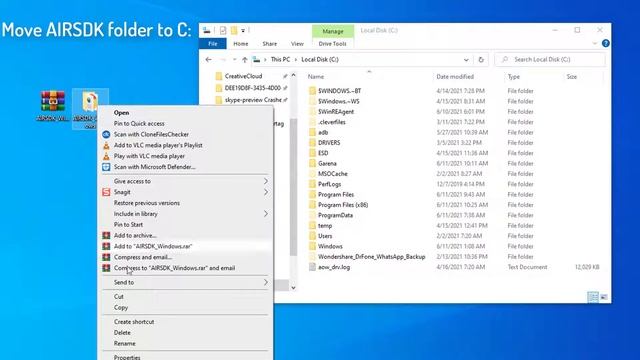Expand Include in library submenu
Viewport: 640px width, 360px height.
click(266, 214)
